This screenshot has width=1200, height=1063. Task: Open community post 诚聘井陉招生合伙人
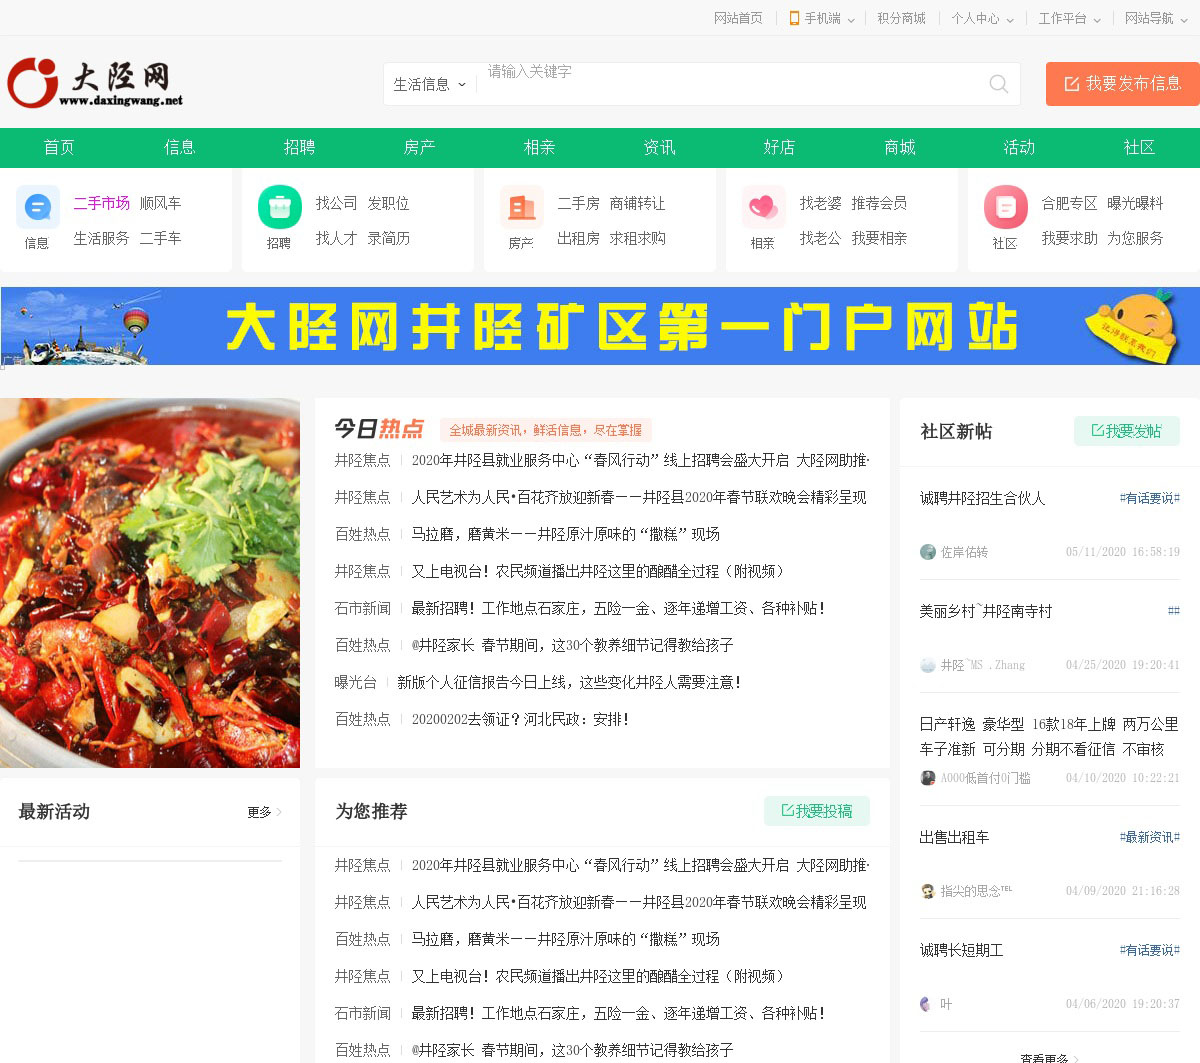click(x=982, y=498)
